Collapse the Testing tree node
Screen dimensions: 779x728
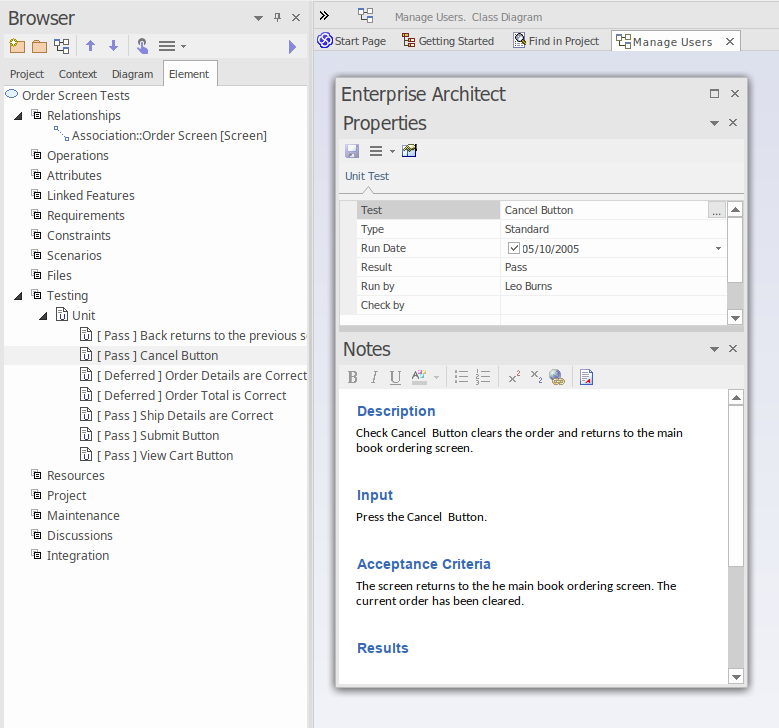coord(19,296)
